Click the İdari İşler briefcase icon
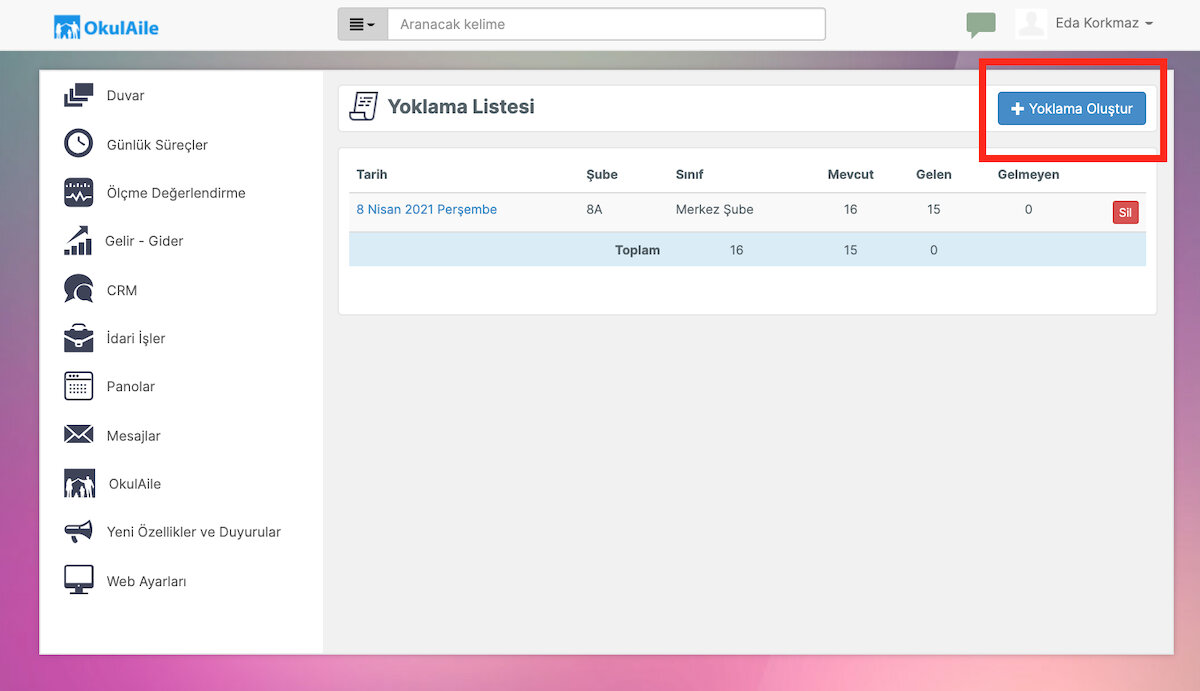The image size is (1200, 691). point(78,338)
